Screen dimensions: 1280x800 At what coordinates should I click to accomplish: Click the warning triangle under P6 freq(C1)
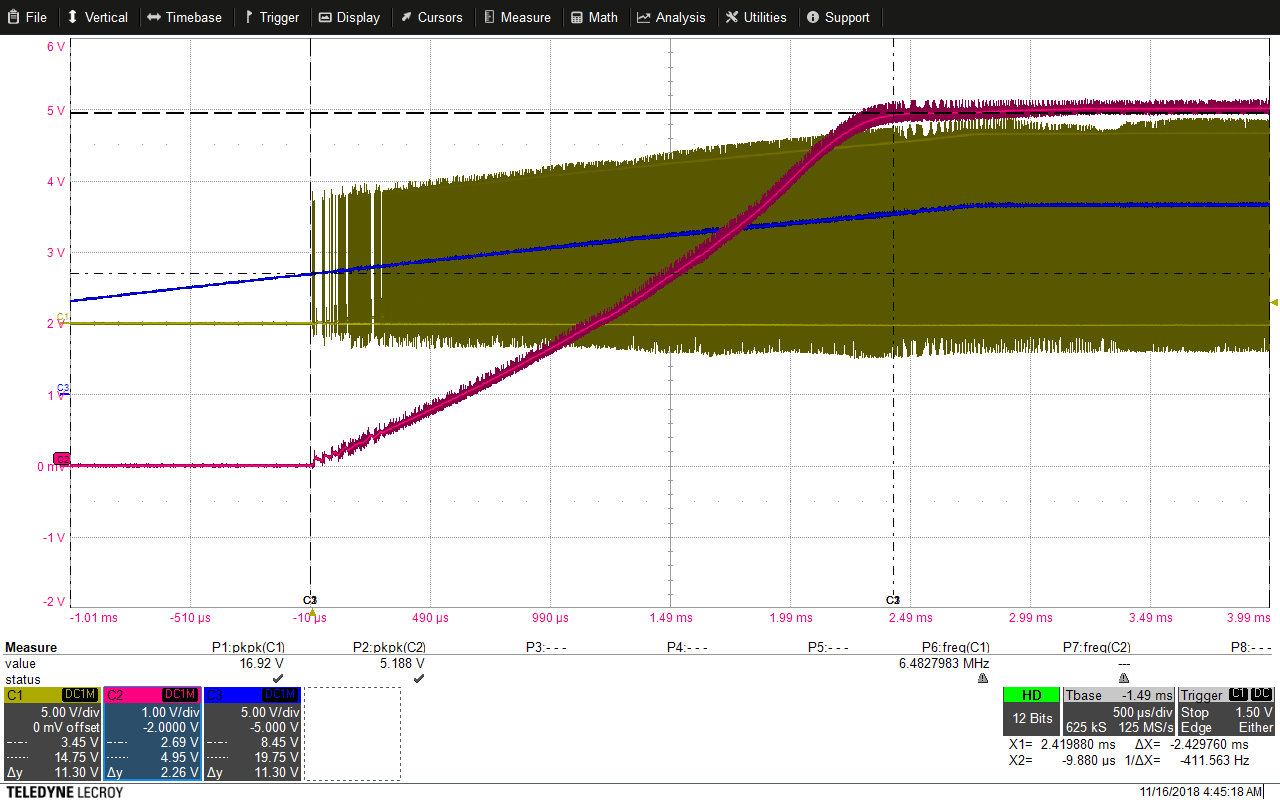coord(983,678)
